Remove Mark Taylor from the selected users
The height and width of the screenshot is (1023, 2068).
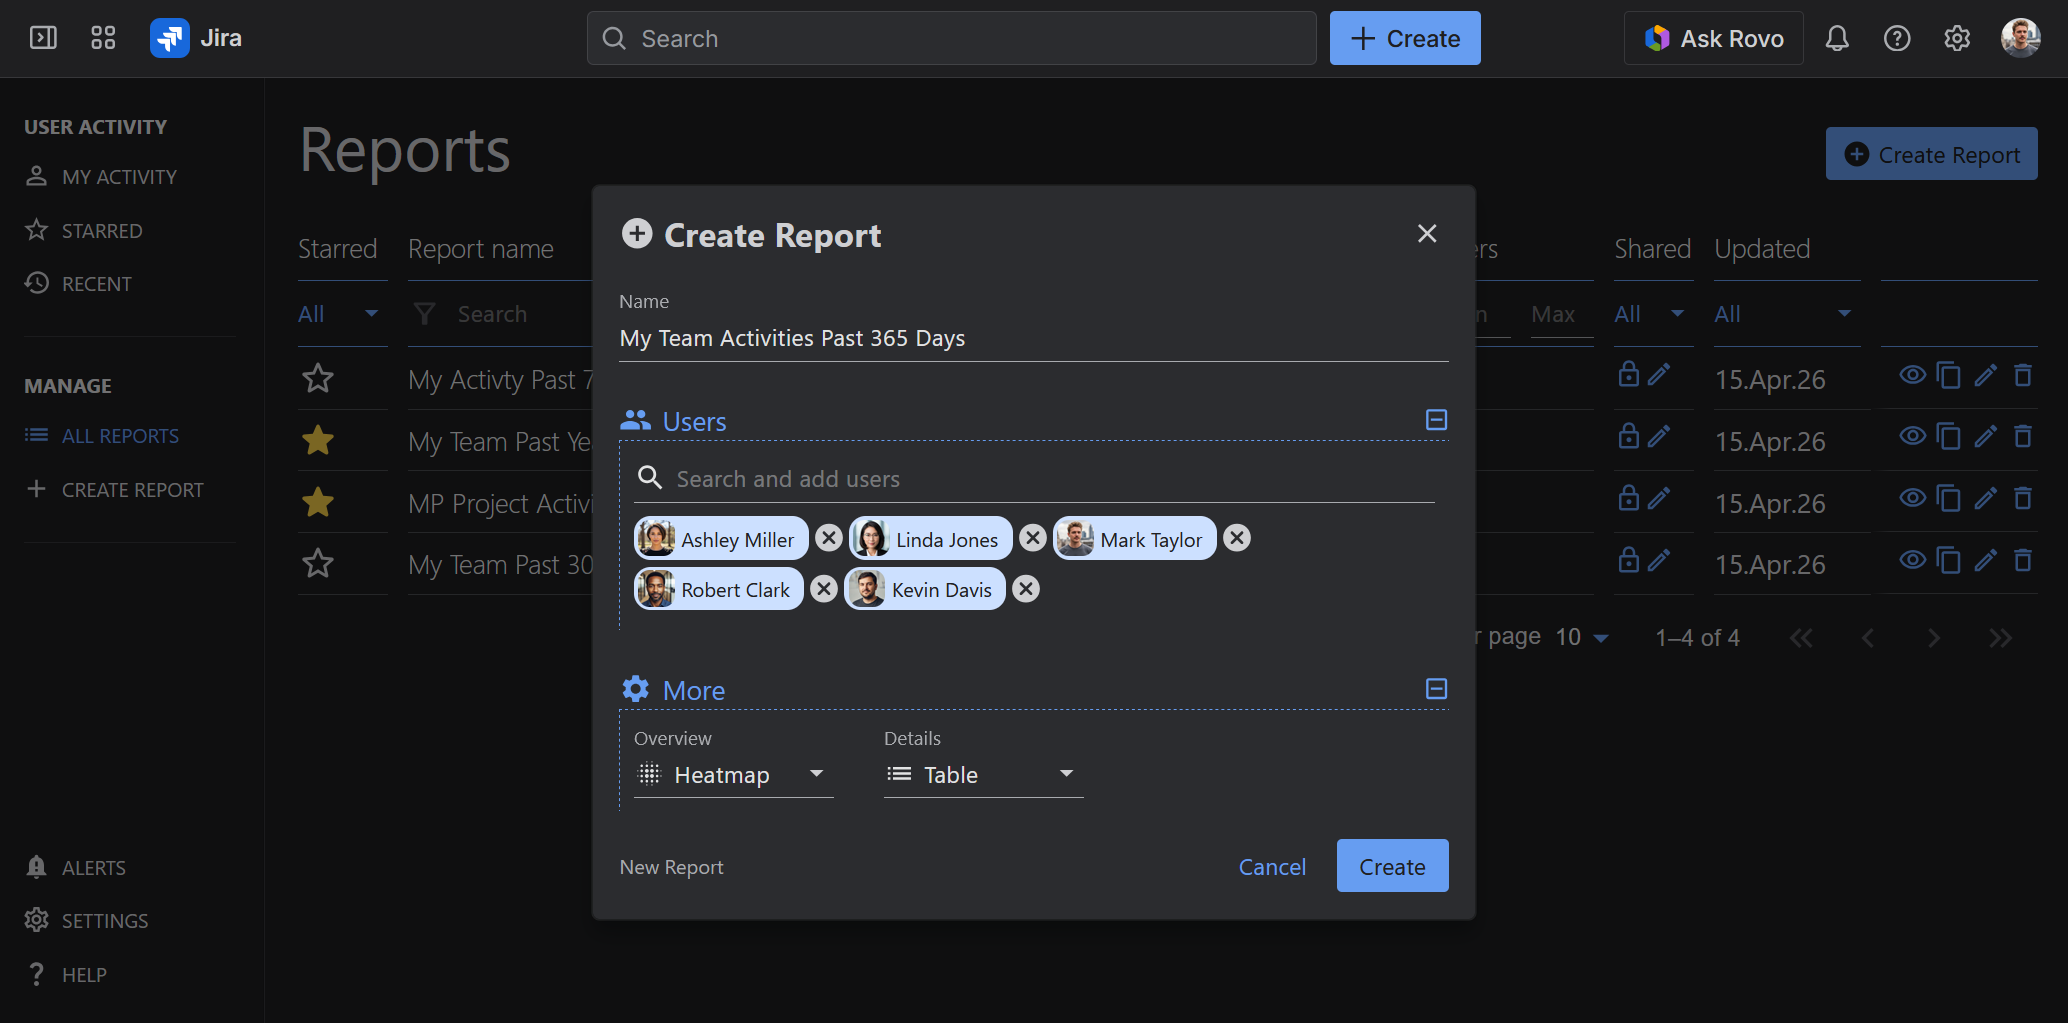click(1237, 538)
